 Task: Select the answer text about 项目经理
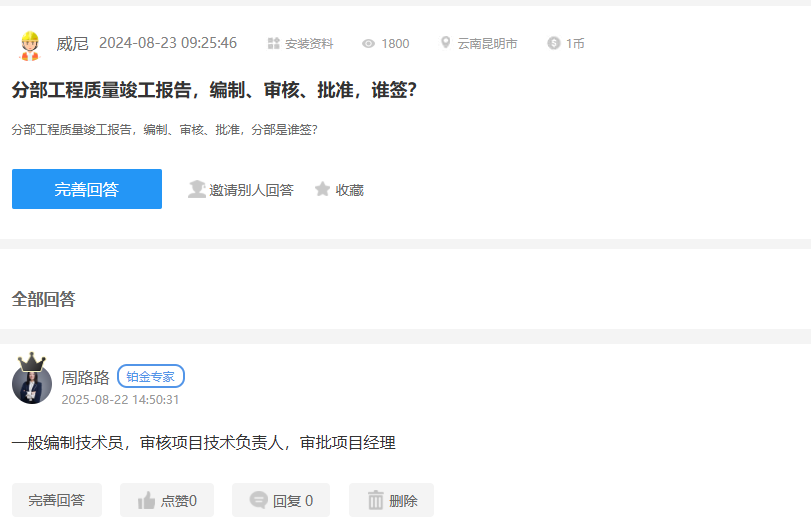(x=204, y=443)
